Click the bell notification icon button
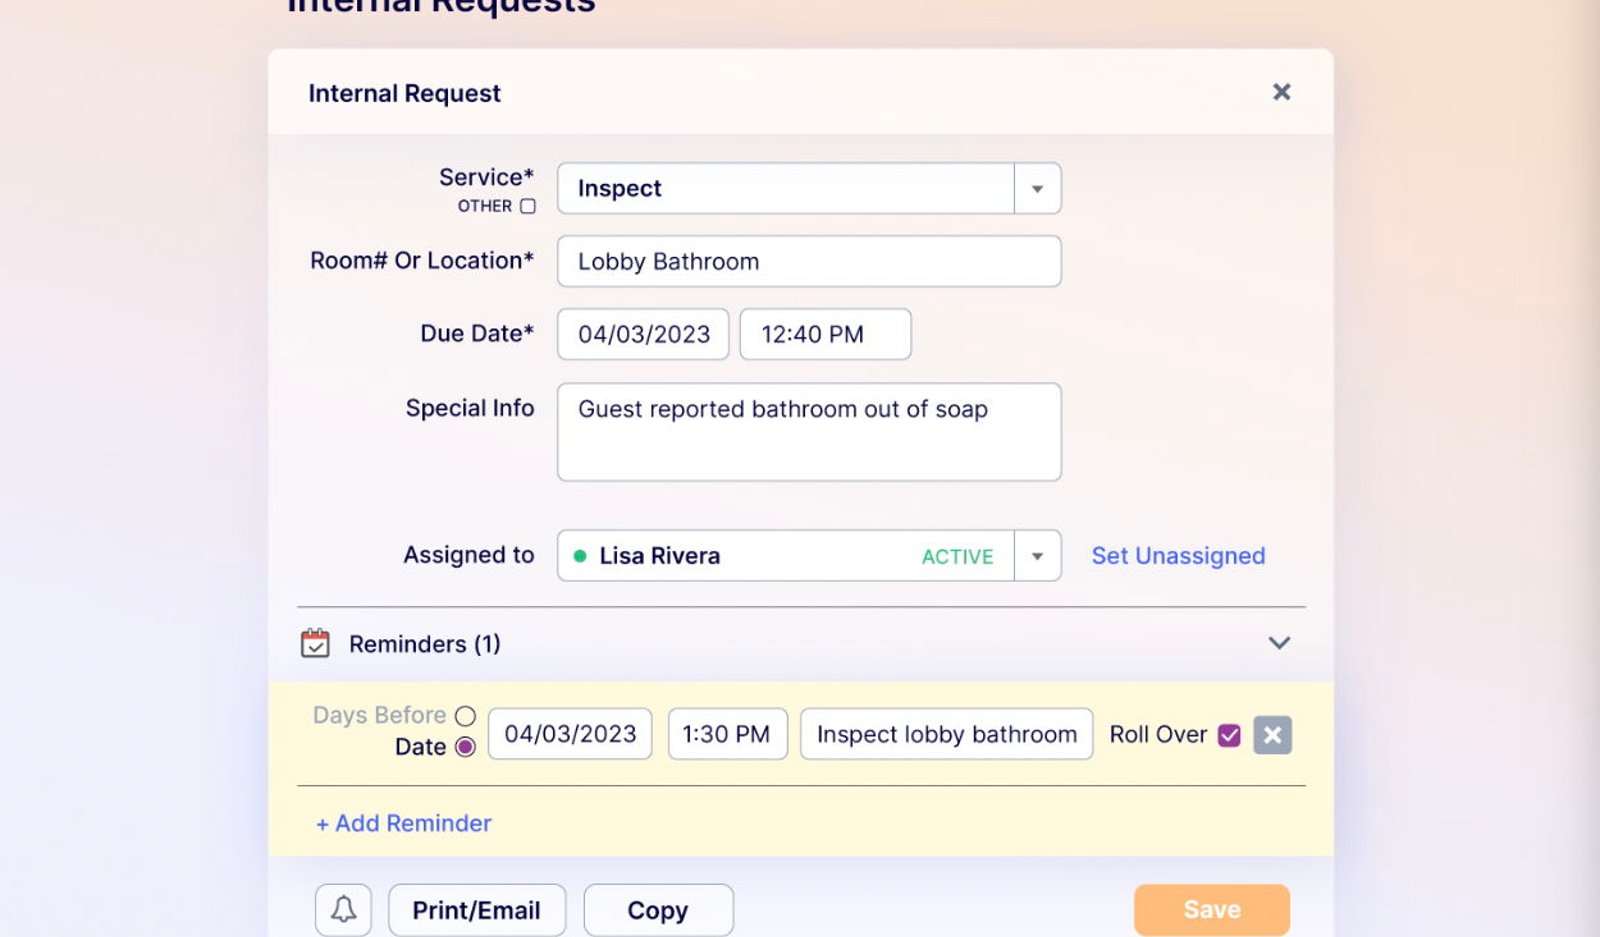 343,910
